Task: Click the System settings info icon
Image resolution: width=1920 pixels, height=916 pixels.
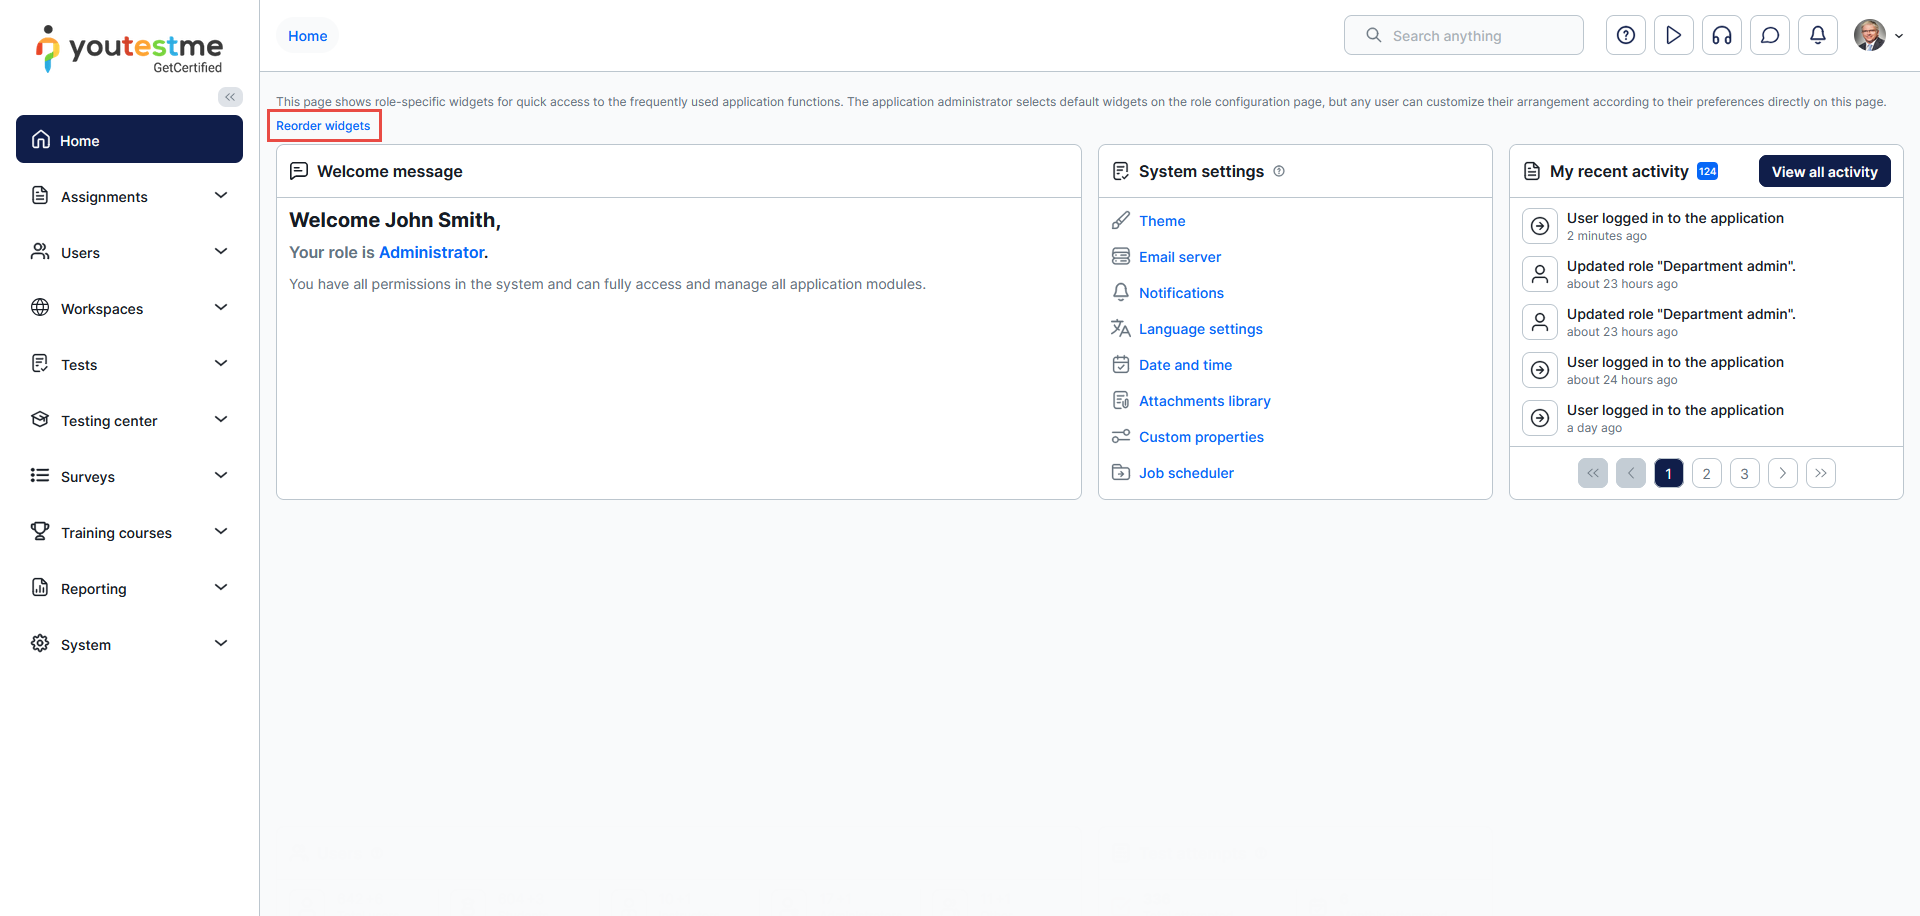Action: point(1279,171)
